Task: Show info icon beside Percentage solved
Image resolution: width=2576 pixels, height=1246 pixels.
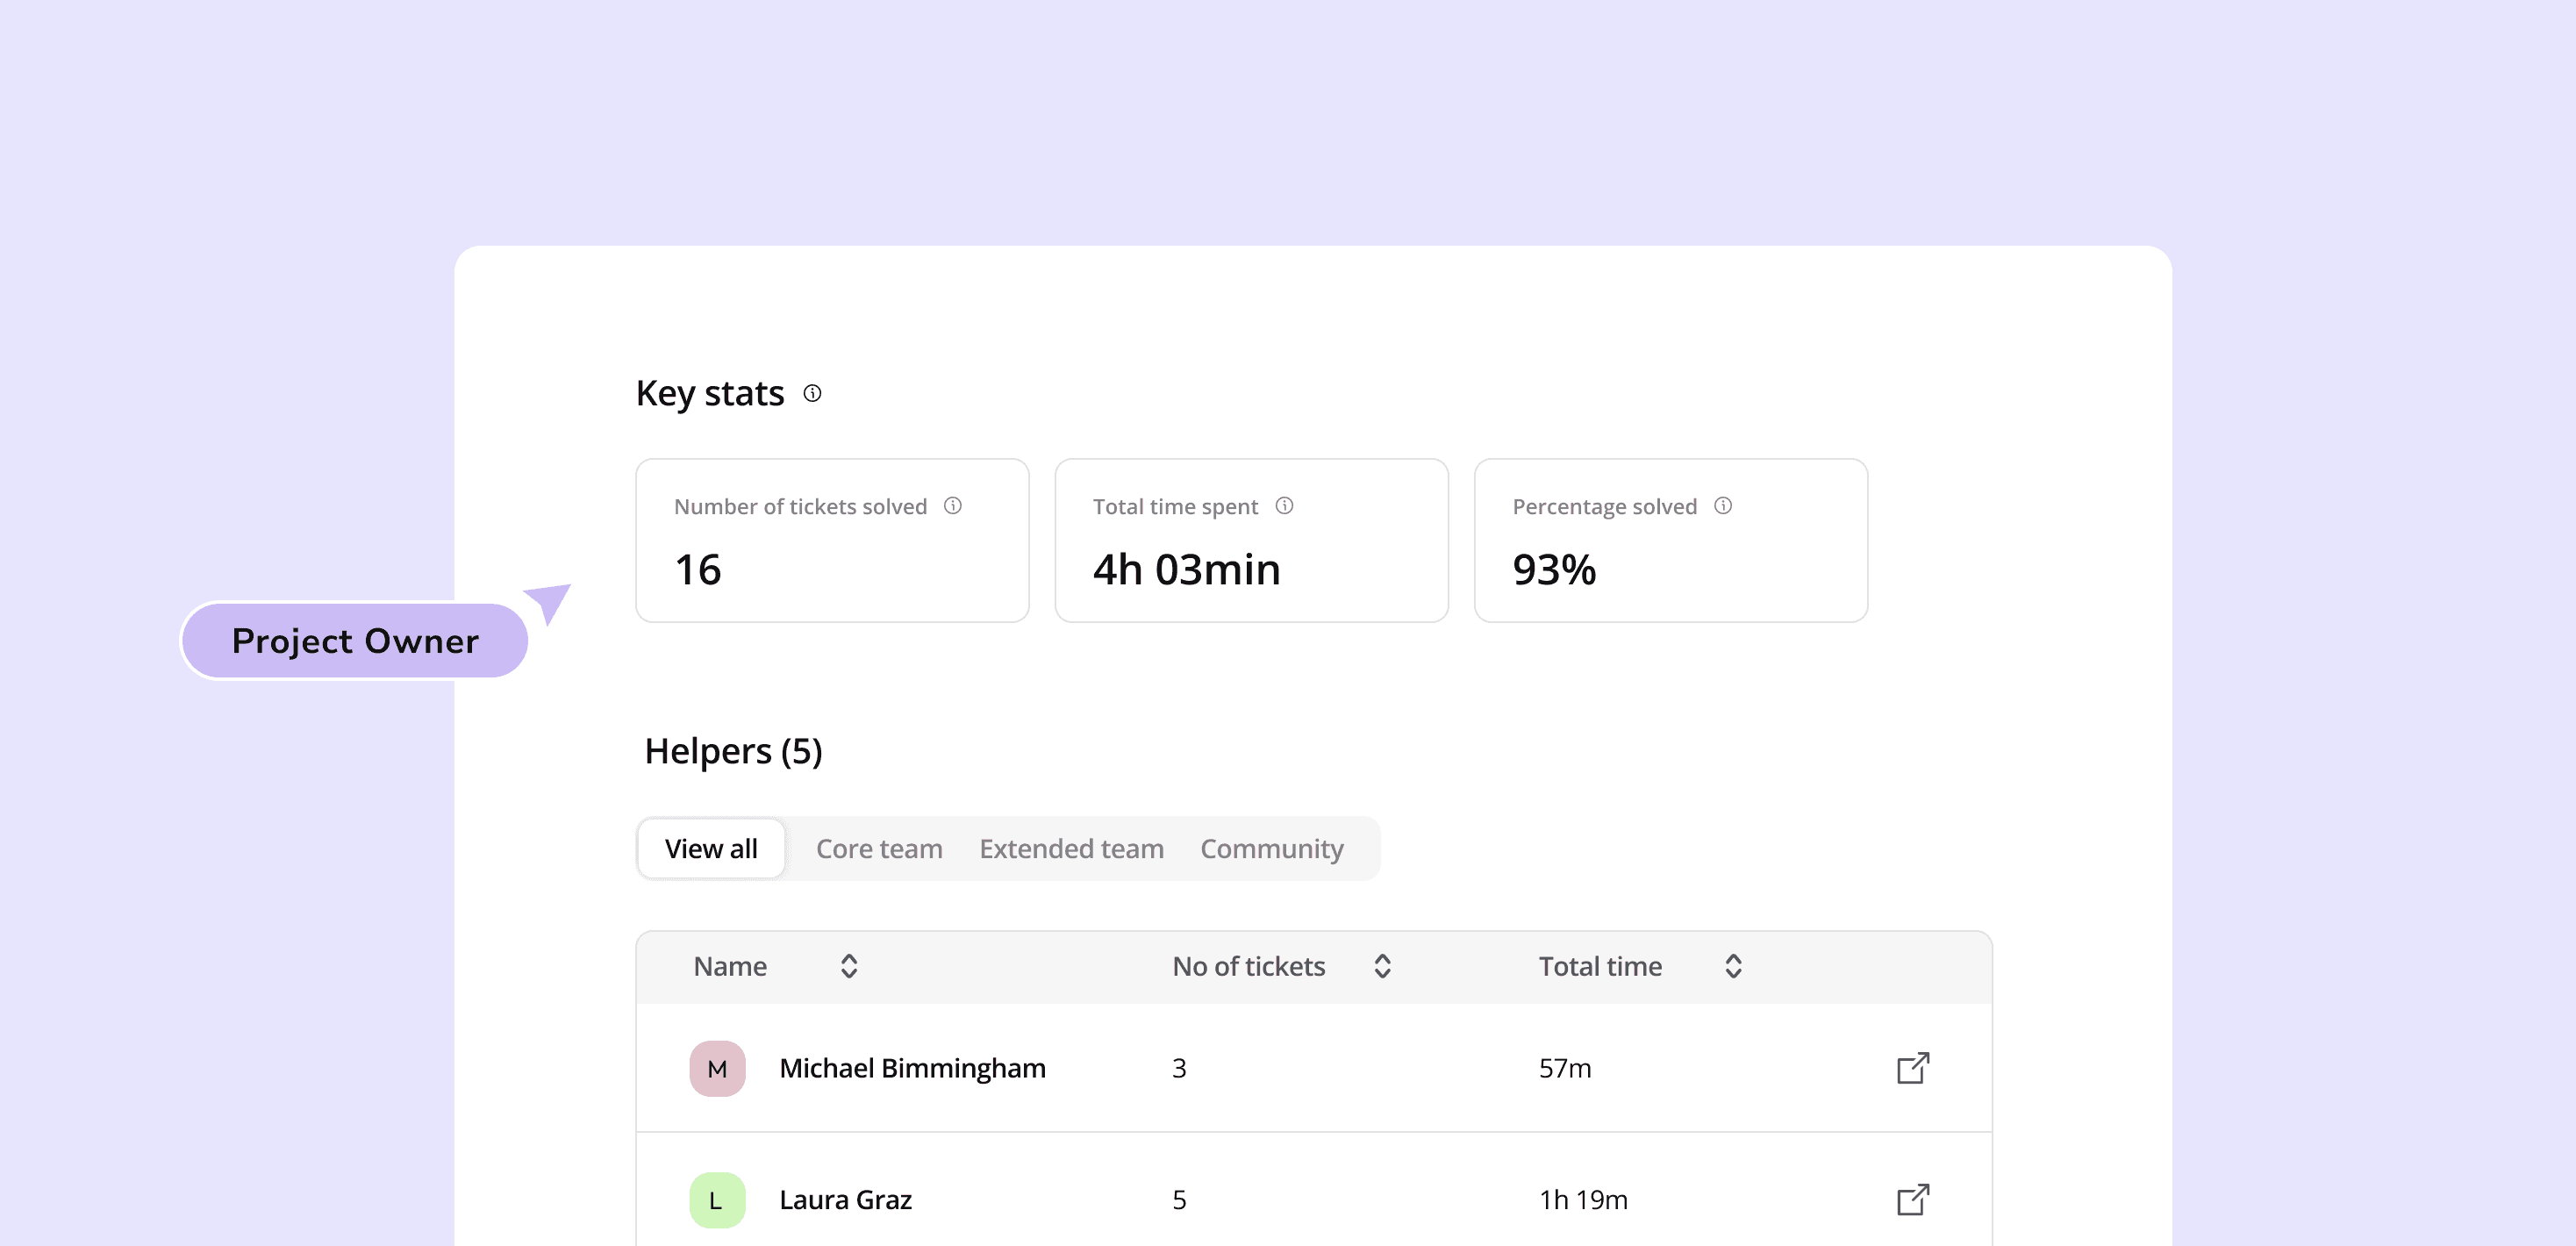Action: pyautogui.click(x=1723, y=506)
